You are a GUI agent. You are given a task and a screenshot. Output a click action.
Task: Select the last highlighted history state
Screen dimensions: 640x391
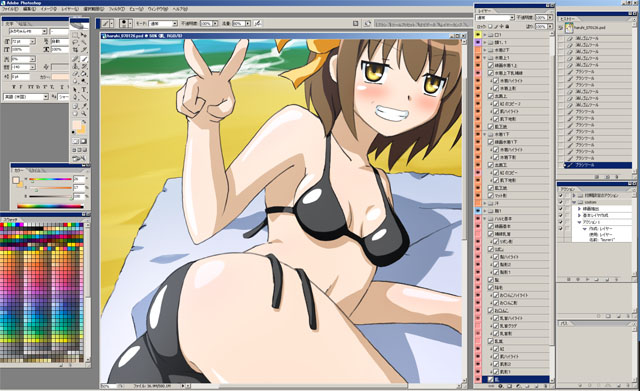click(598, 165)
